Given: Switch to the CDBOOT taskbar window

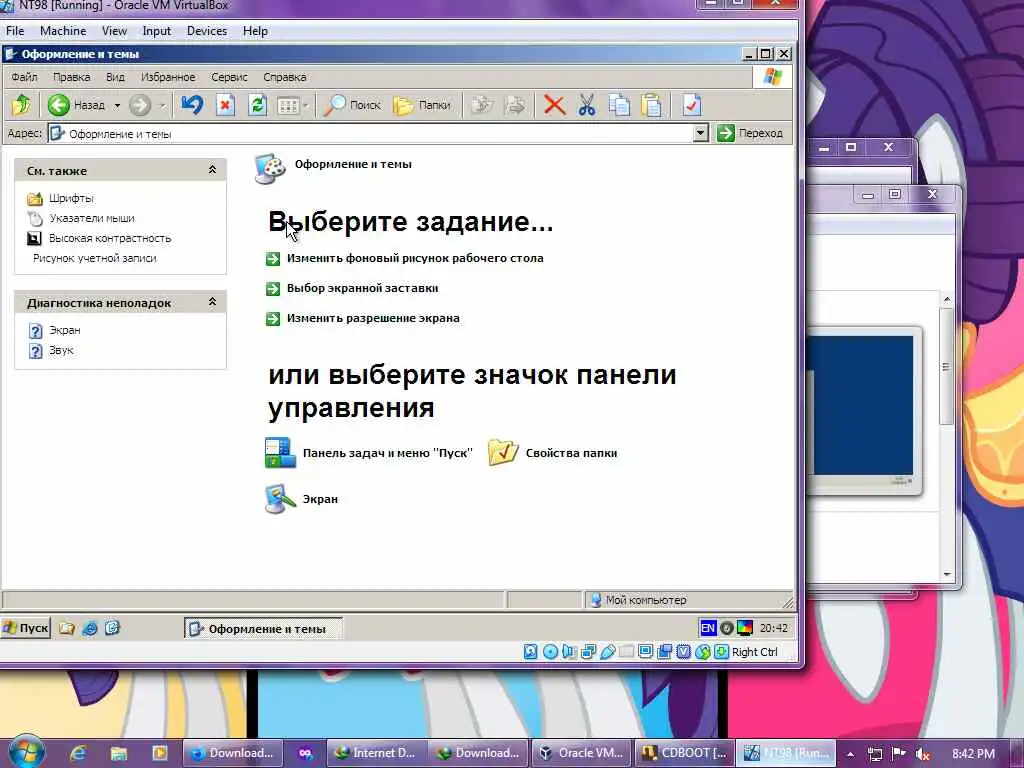Looking at the screenshot, I should click(x=684, y=753).
